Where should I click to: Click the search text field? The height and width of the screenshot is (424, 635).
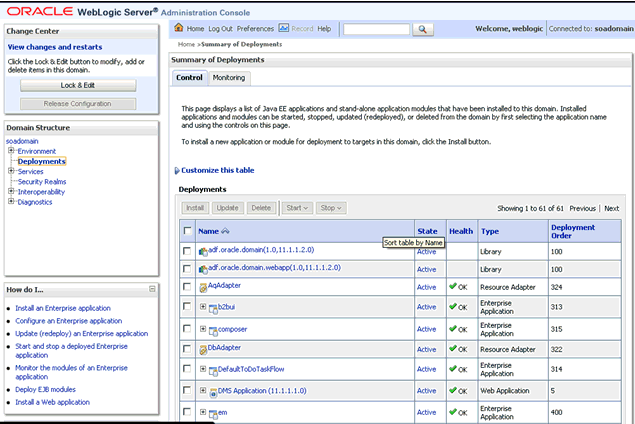[x=376, y=29]
